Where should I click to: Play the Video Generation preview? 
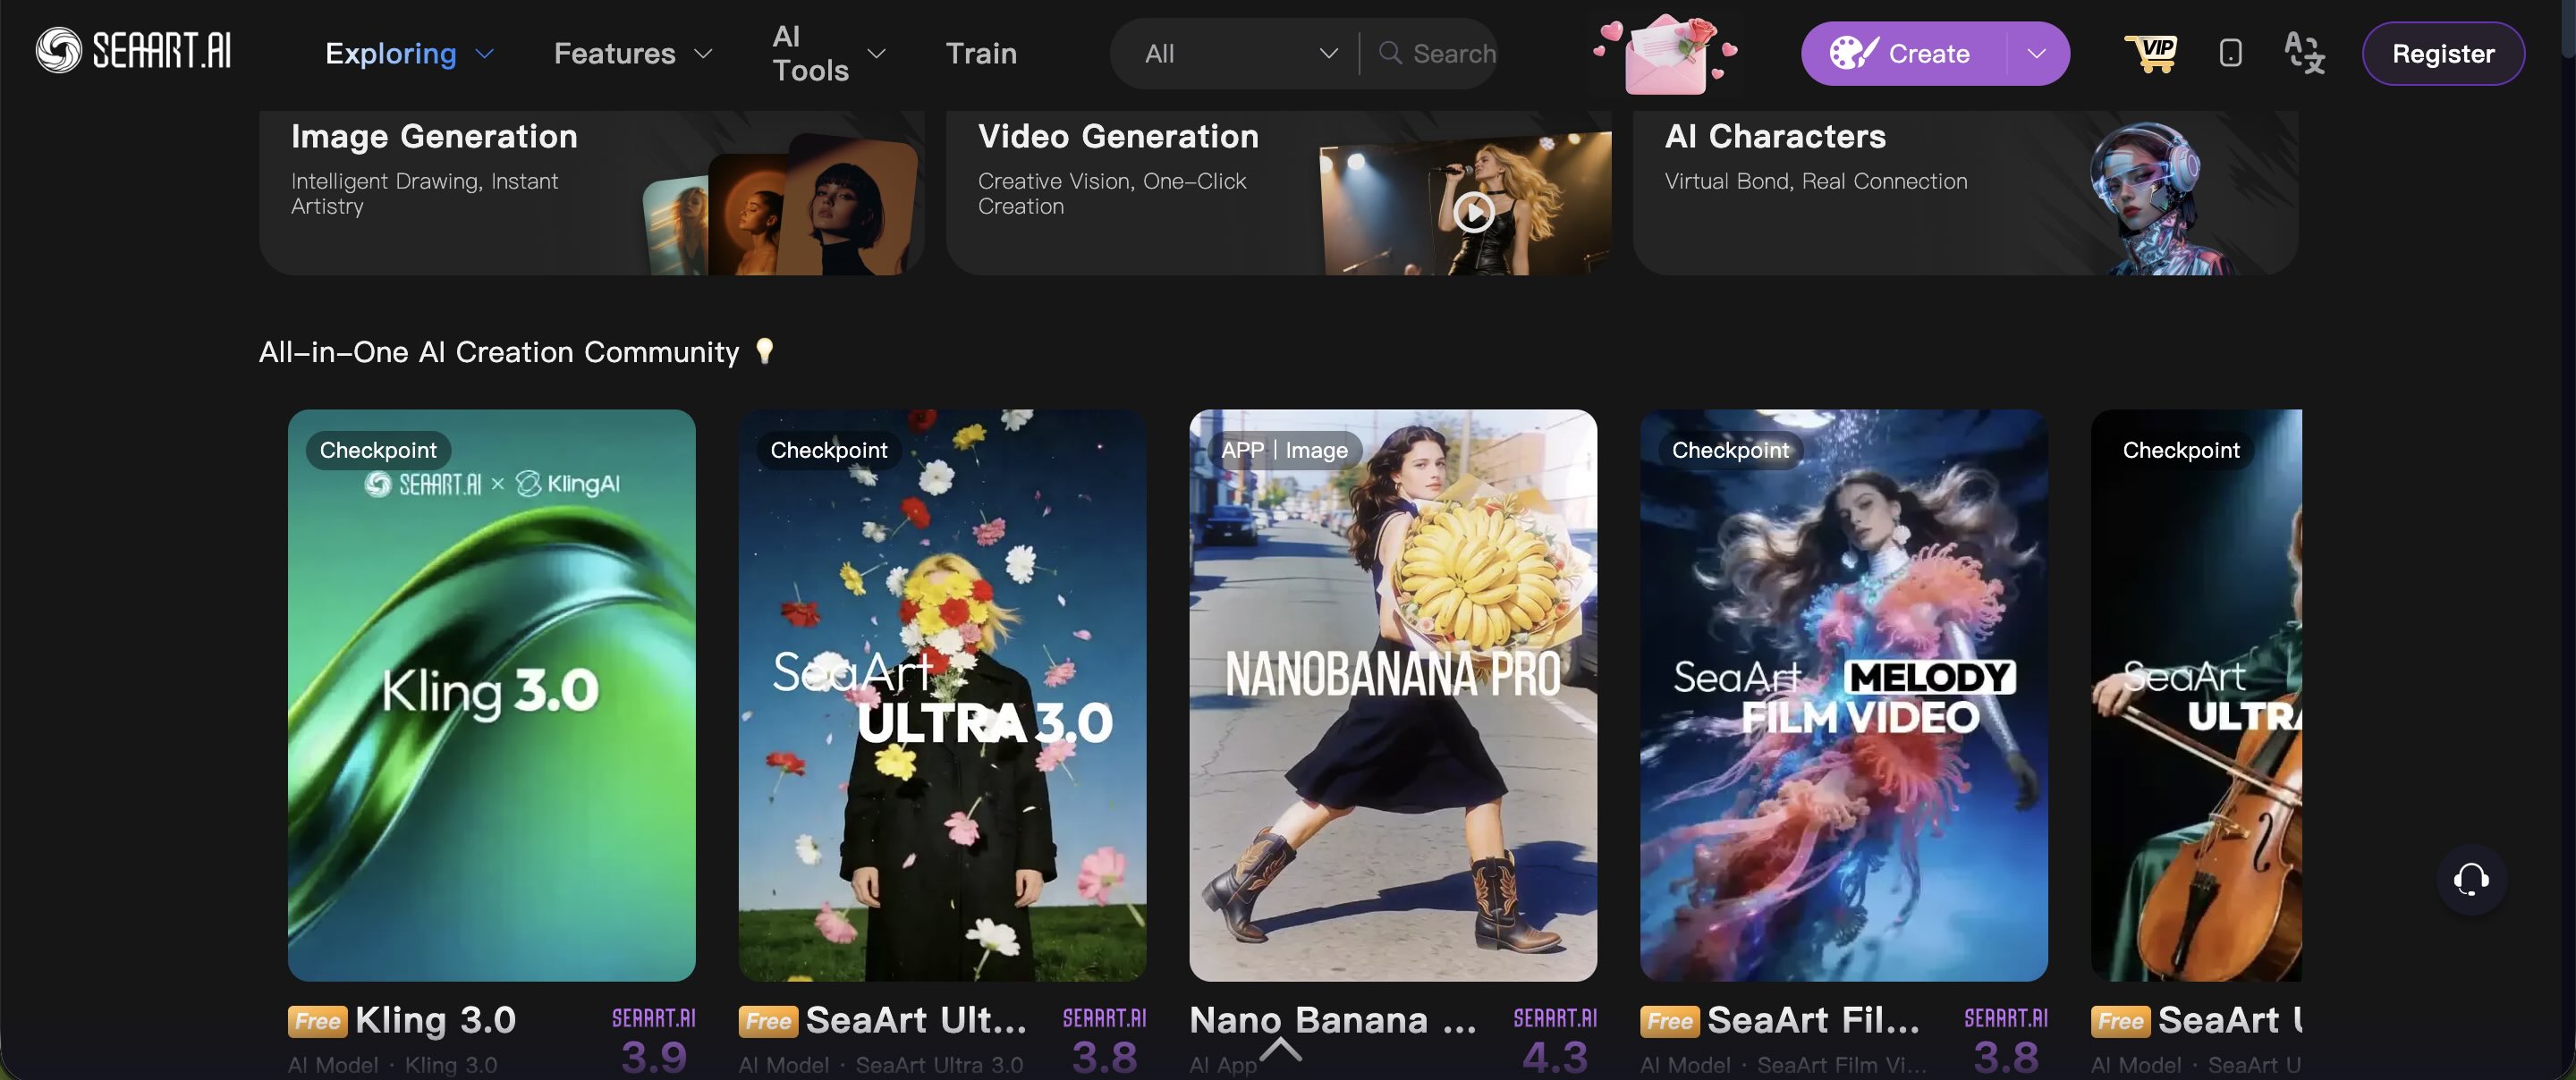(x=1471, y=211)
